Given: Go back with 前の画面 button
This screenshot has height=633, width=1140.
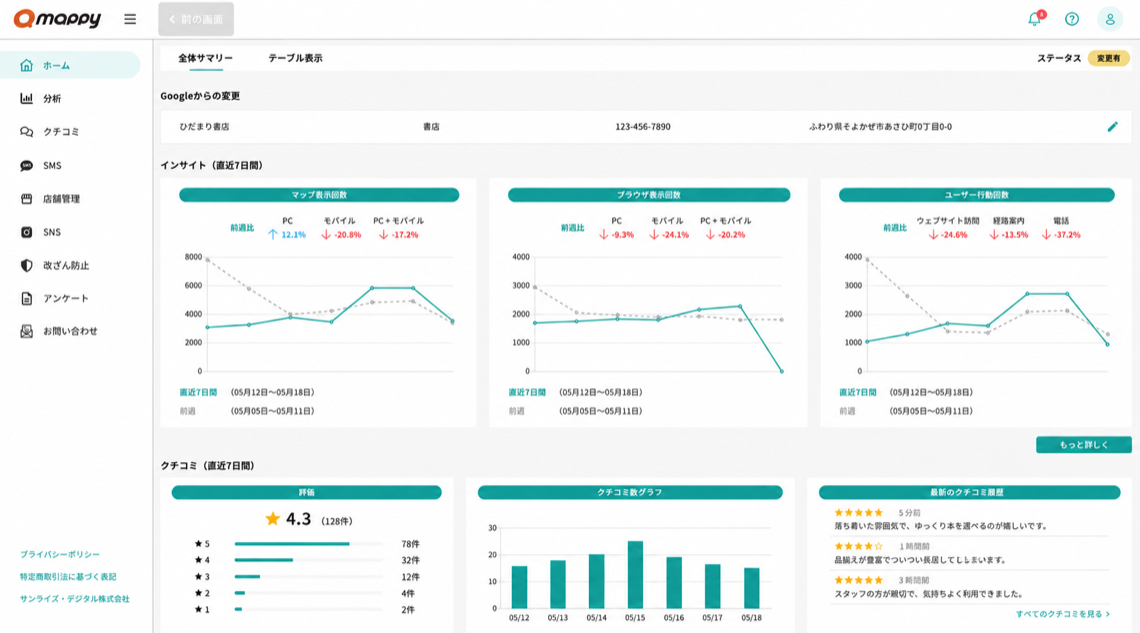Looking at the screenshot, I should pyautogui.click(x=196, y=20).
